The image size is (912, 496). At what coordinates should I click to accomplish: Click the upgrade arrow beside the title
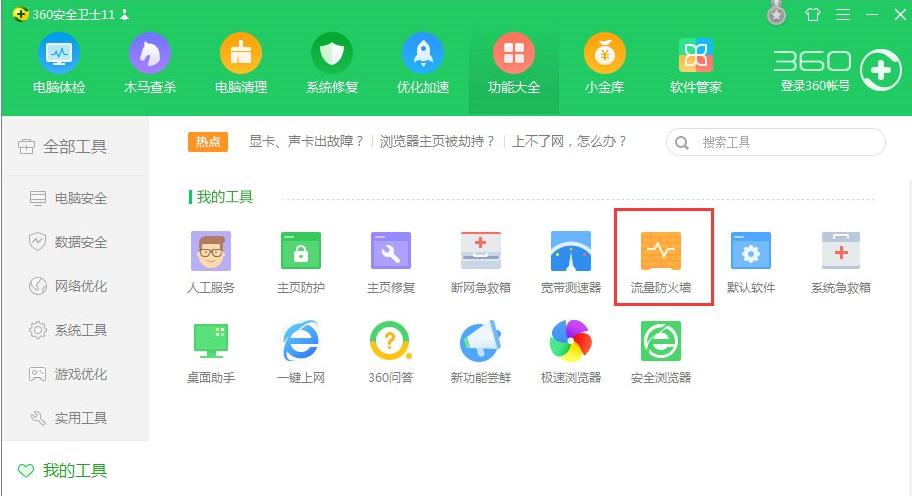124,15
